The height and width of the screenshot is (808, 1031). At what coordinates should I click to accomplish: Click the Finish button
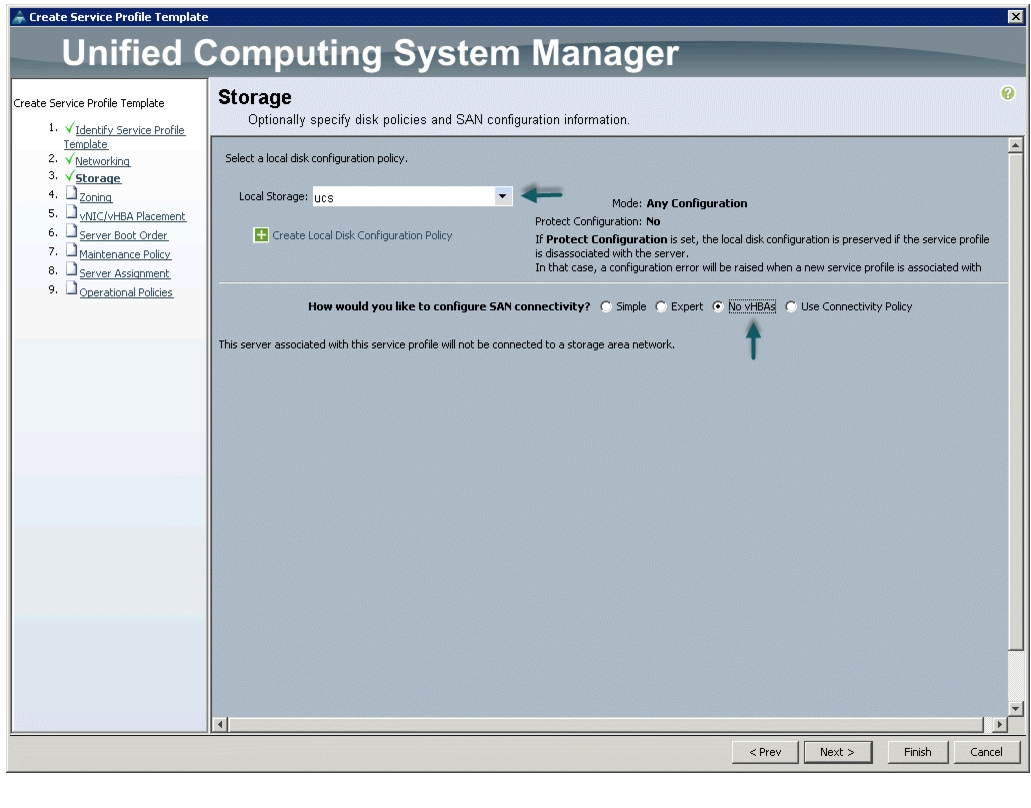point(918,752)
